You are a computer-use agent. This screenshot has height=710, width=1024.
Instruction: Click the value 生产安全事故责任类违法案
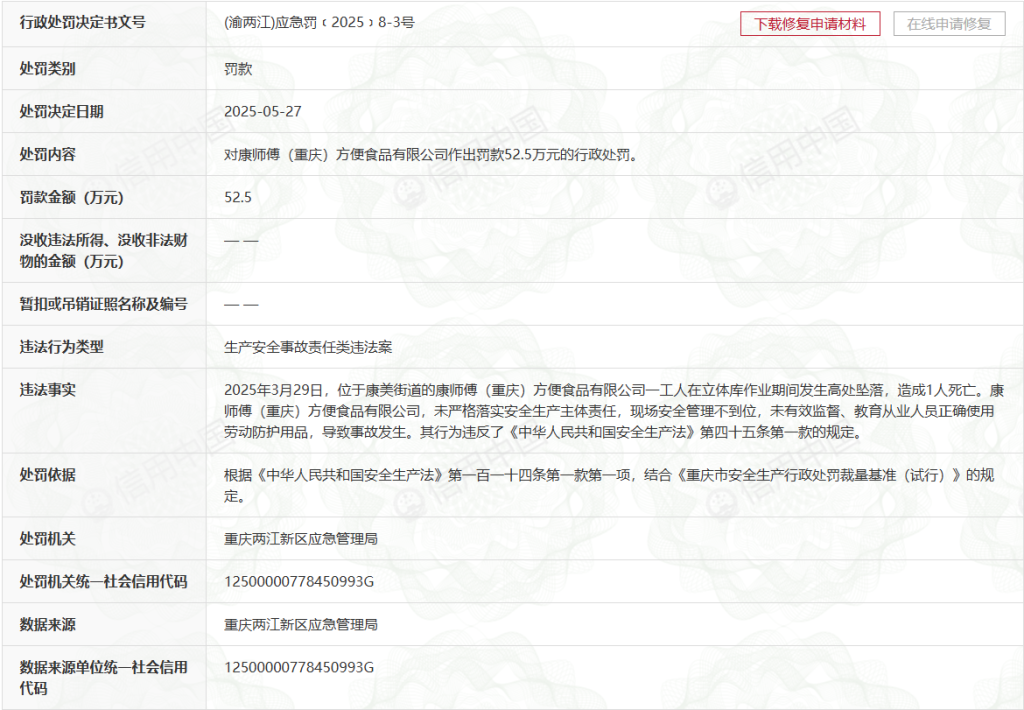coord(308,347)
